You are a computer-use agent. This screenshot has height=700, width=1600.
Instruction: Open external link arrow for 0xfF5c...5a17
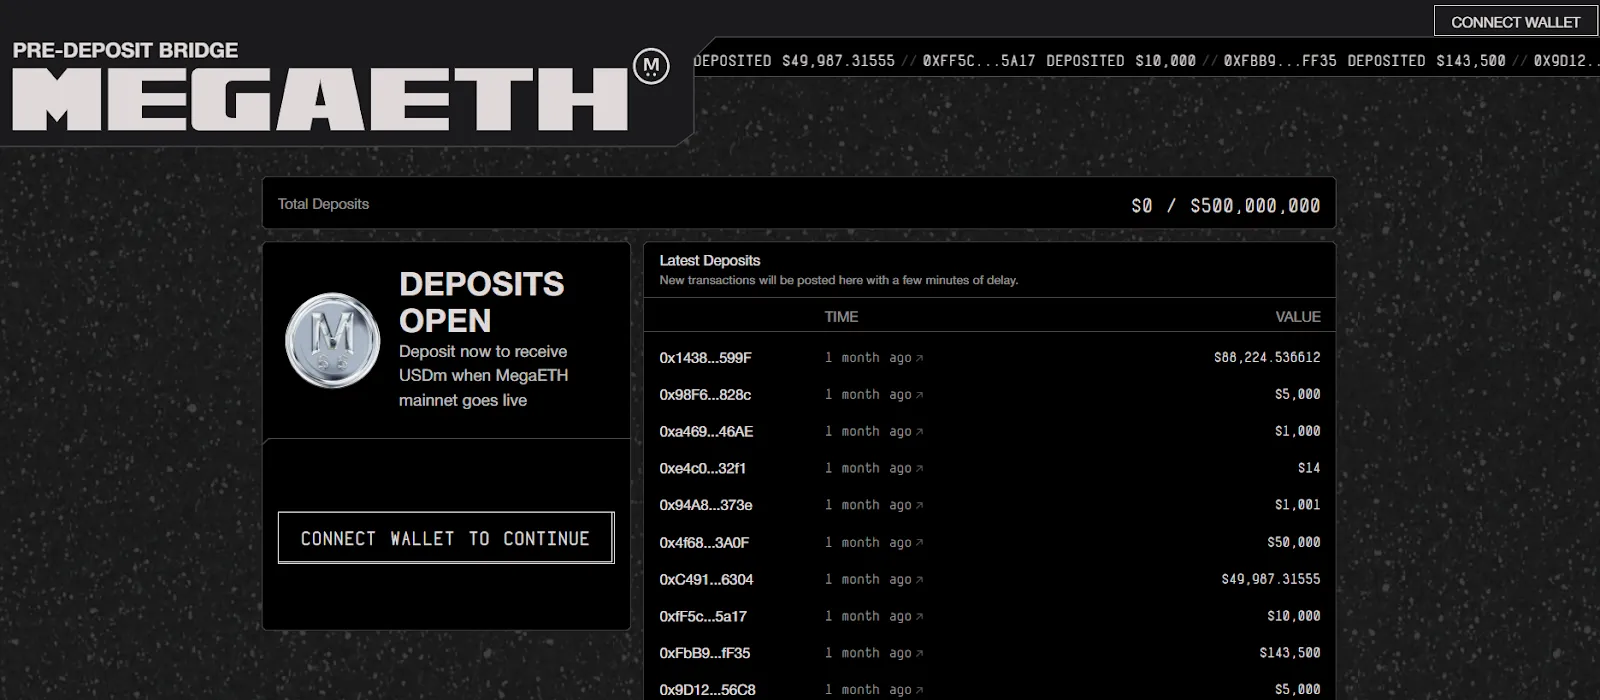920,617
